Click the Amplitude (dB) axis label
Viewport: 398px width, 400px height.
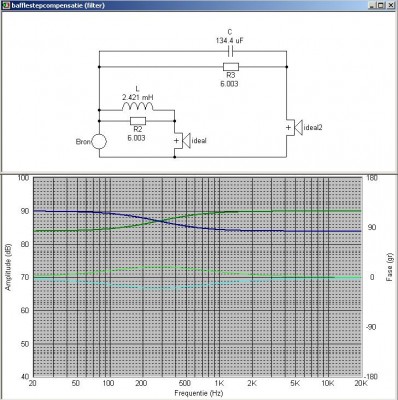click(8, 267)
